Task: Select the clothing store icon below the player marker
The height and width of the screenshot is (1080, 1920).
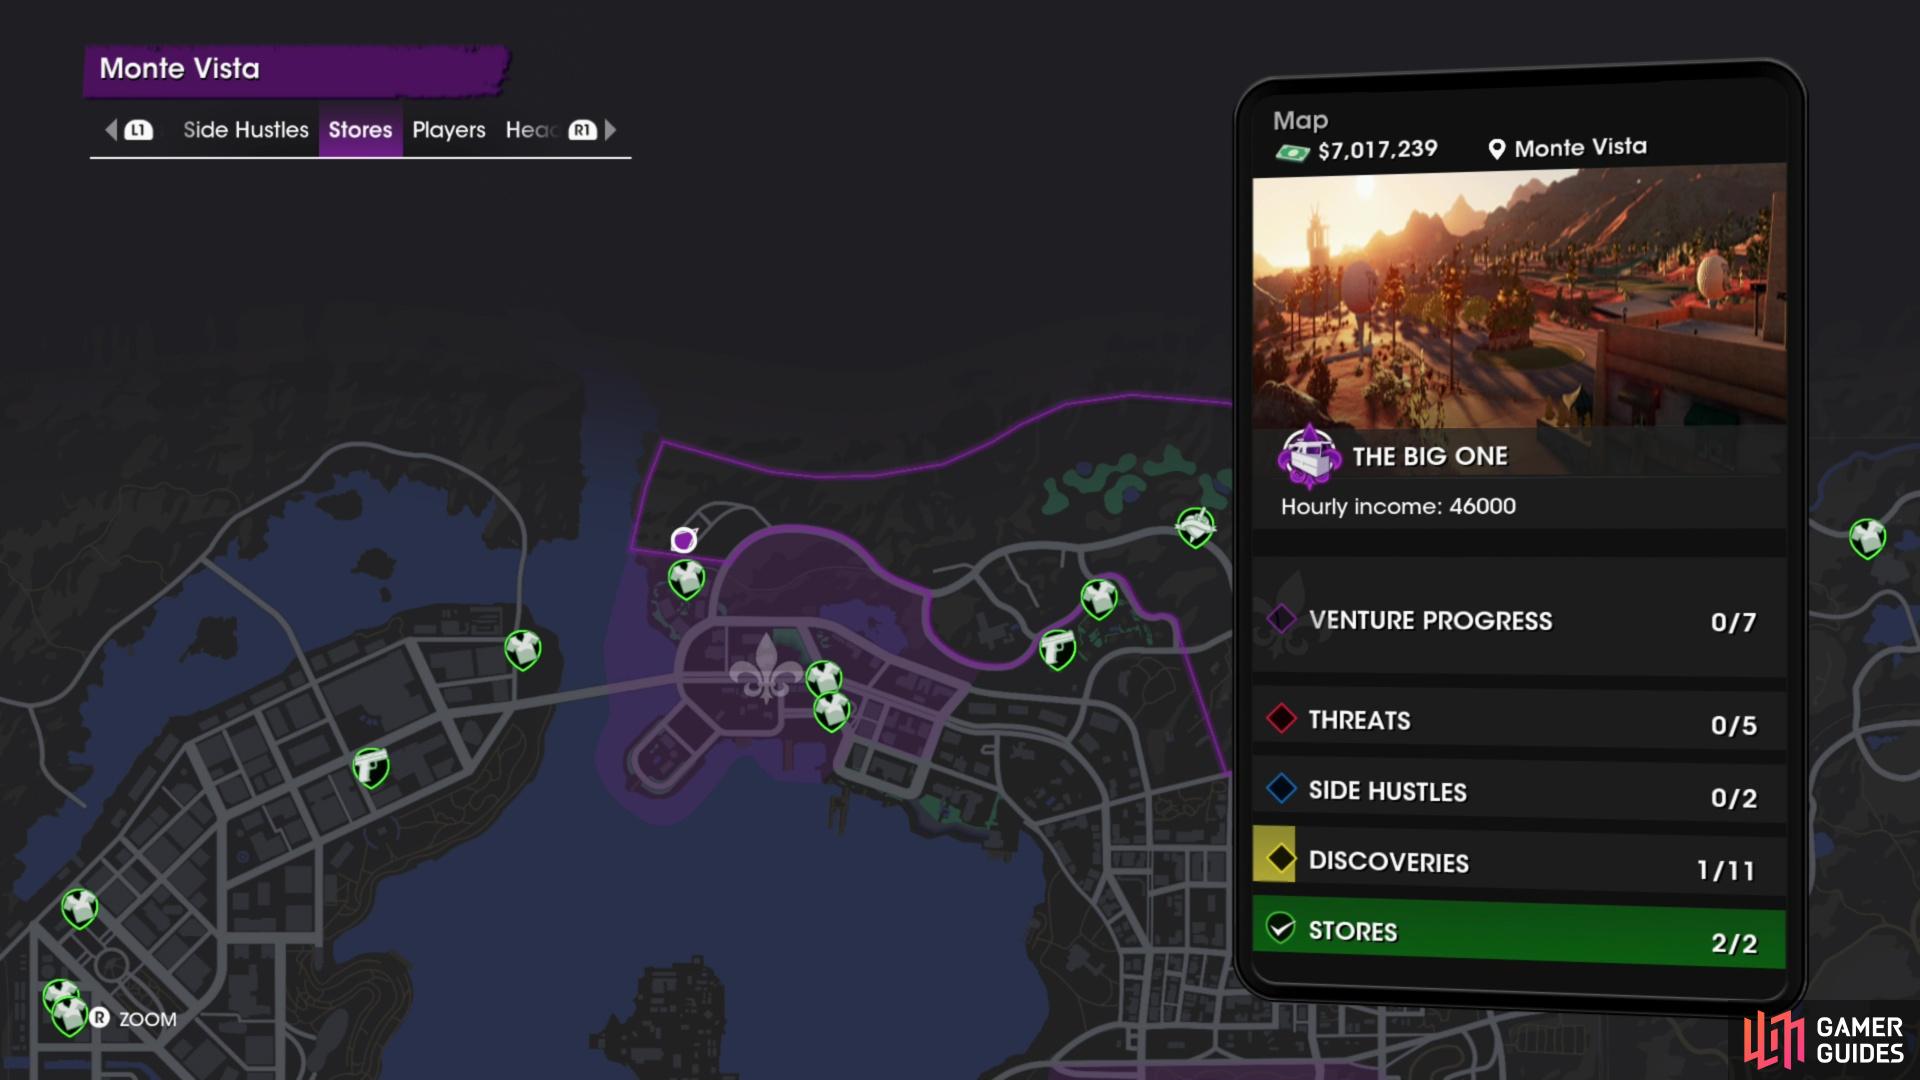Action: [686, 579]
